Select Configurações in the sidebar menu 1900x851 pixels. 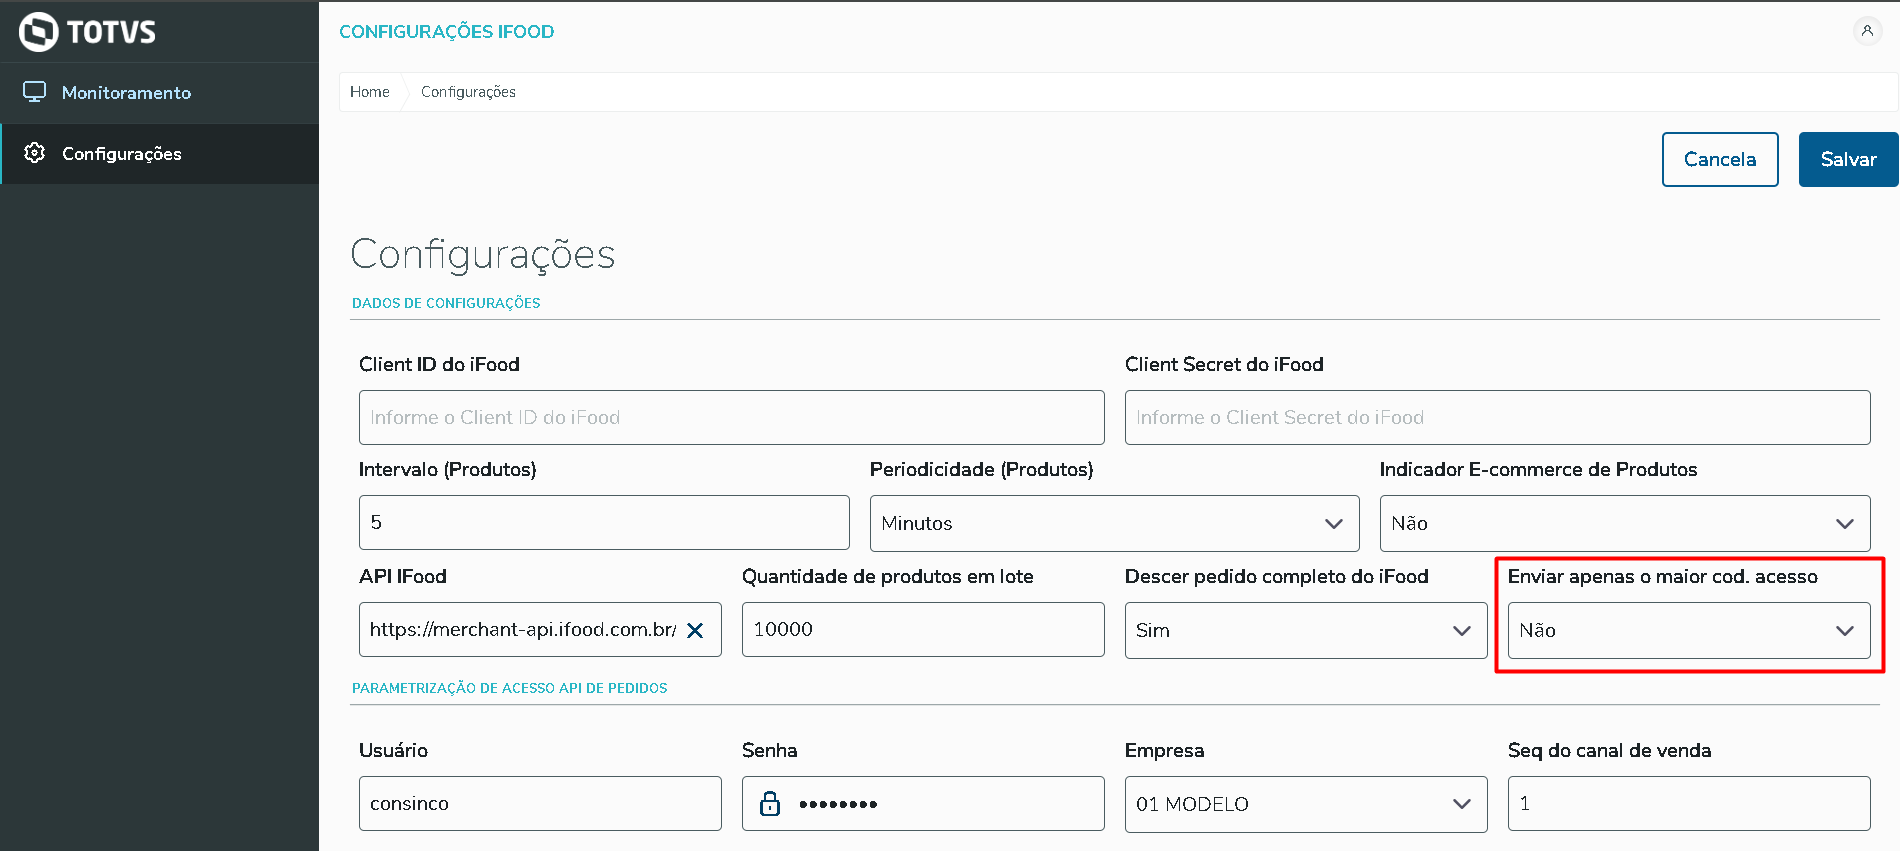point(122,154)
